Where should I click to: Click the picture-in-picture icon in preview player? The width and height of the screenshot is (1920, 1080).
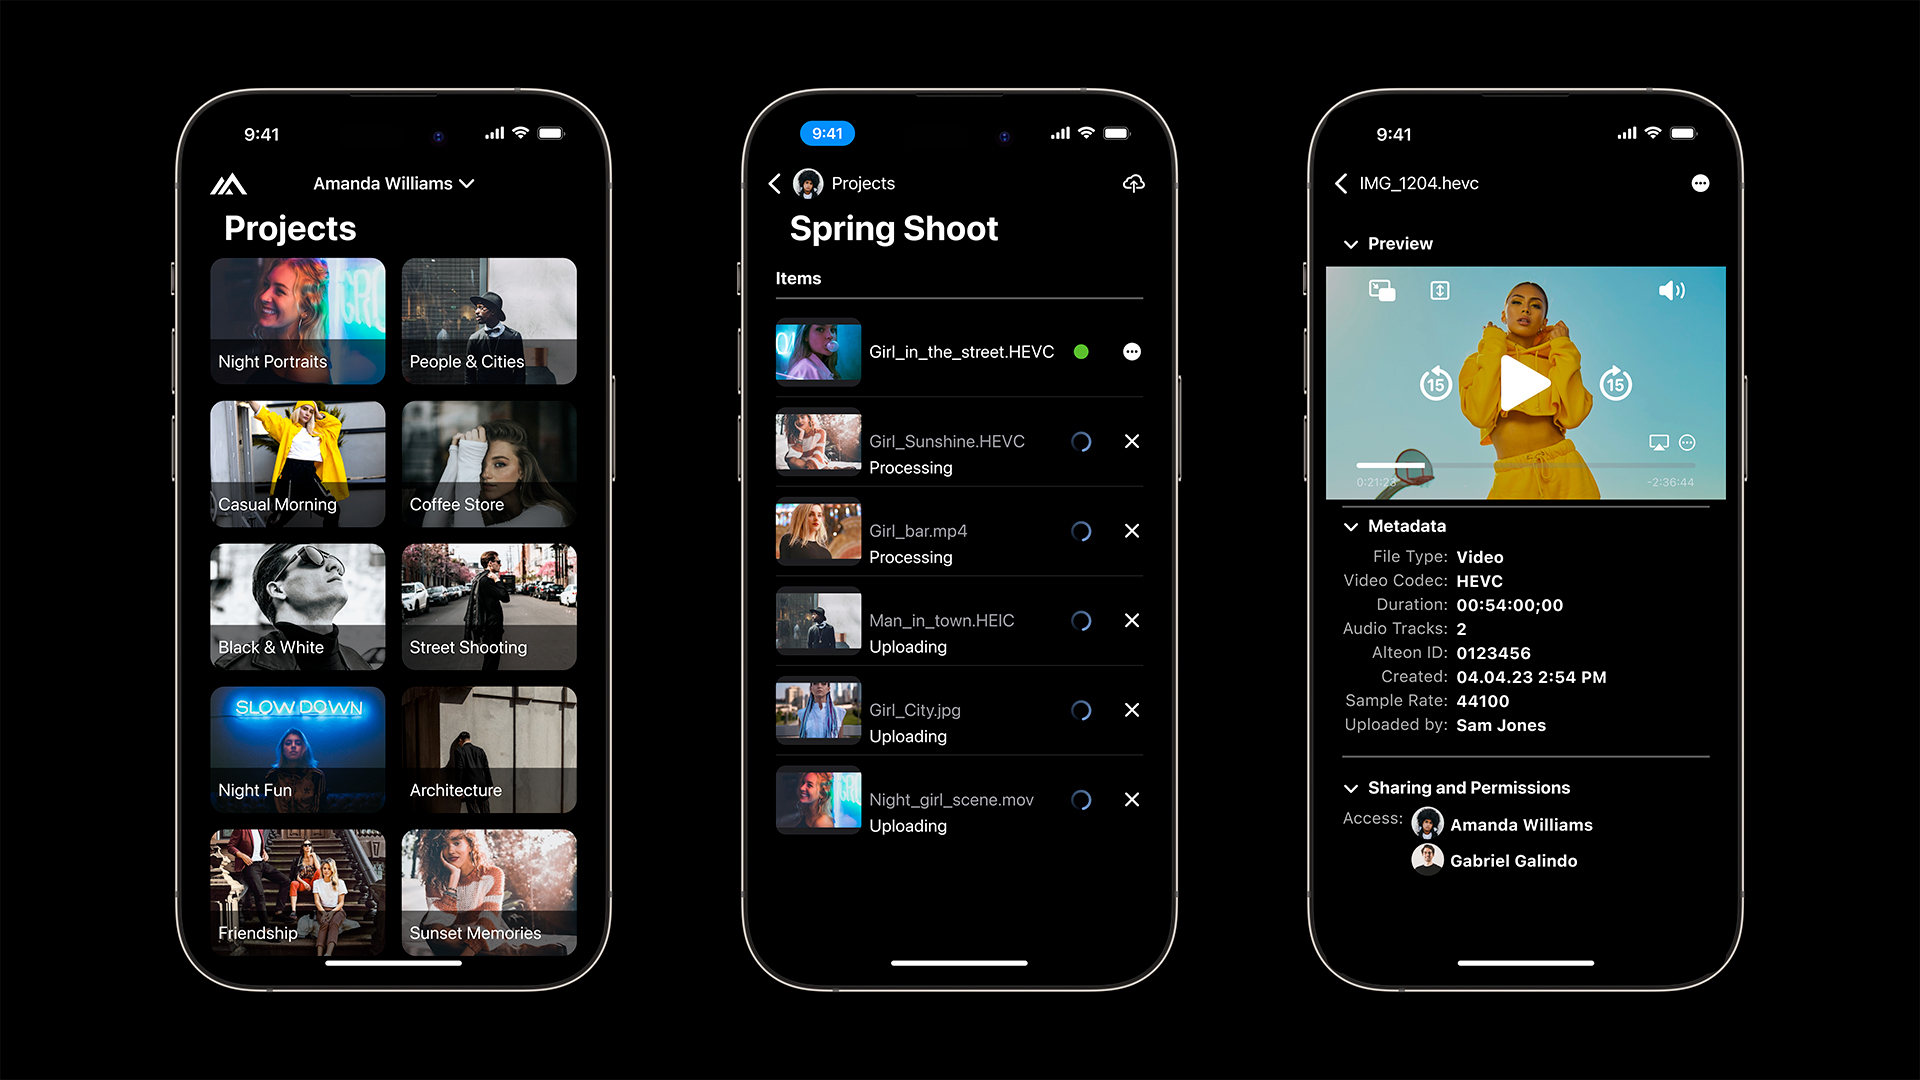[x=1382, y=290]
